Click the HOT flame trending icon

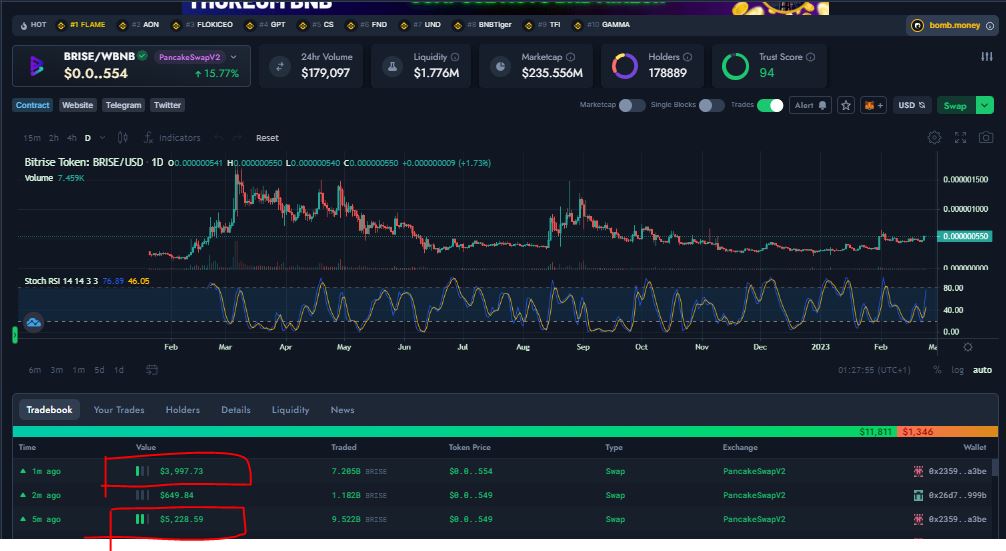click(x=24, y=25)
